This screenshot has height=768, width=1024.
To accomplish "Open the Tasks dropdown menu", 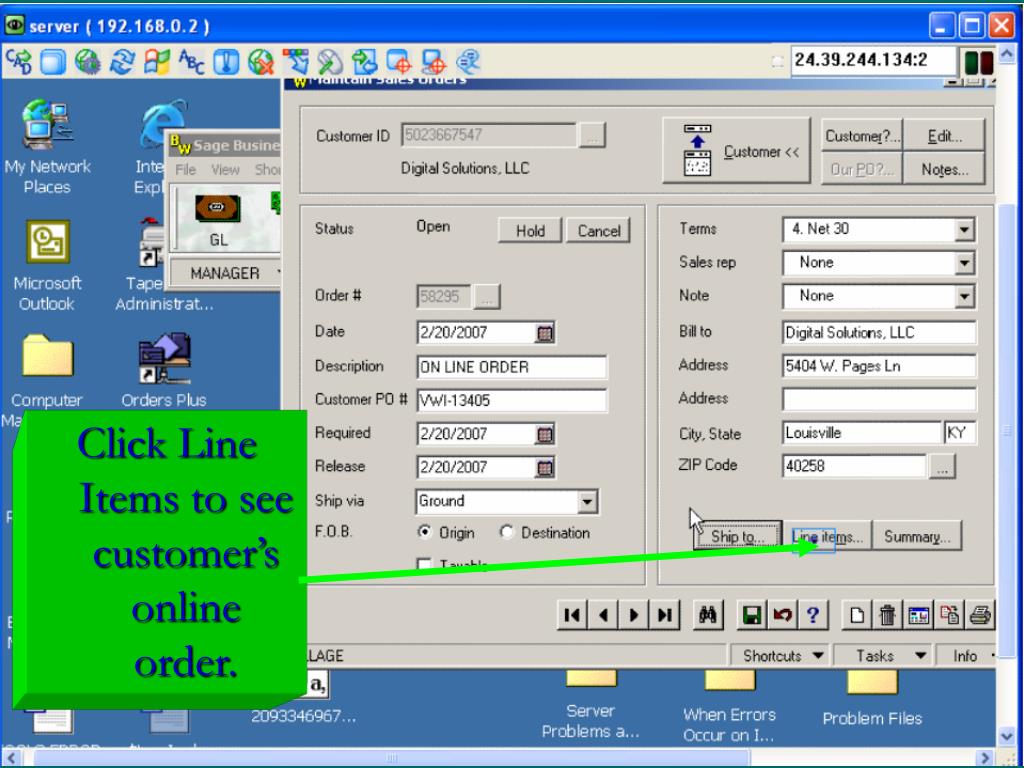I will [x=885, y=656].
